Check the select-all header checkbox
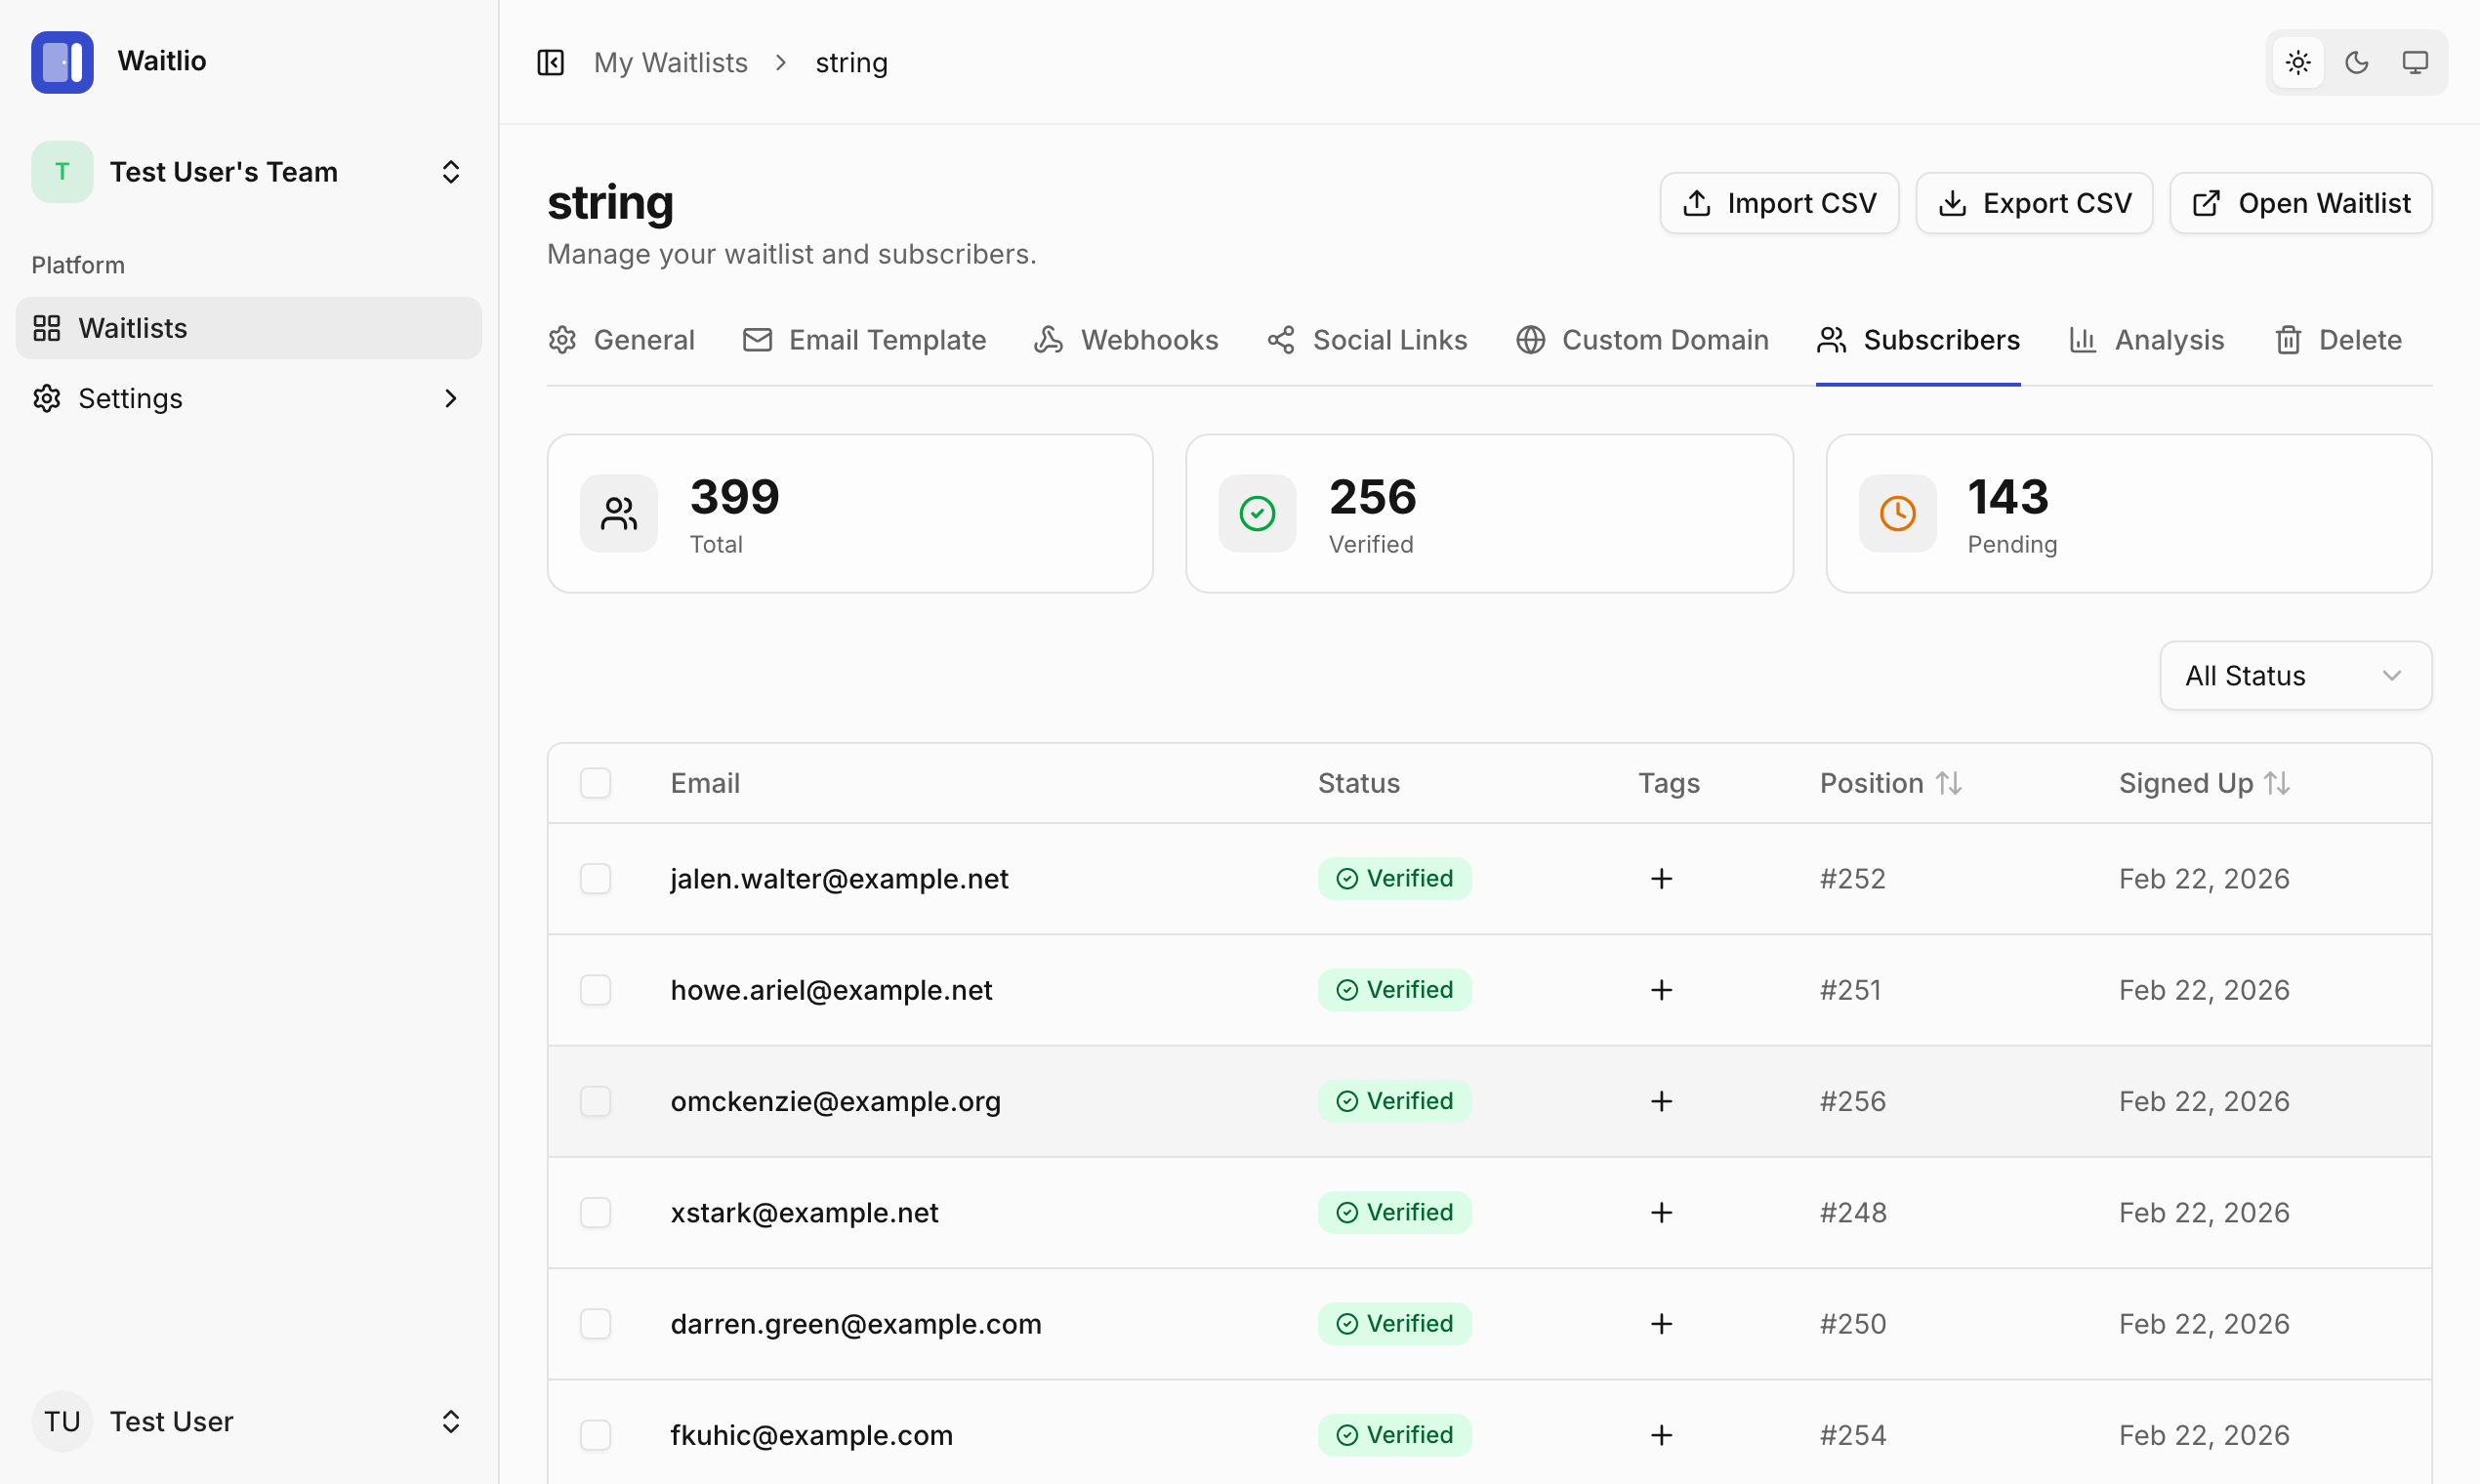2480x1484 pixels. pos(595,783)
